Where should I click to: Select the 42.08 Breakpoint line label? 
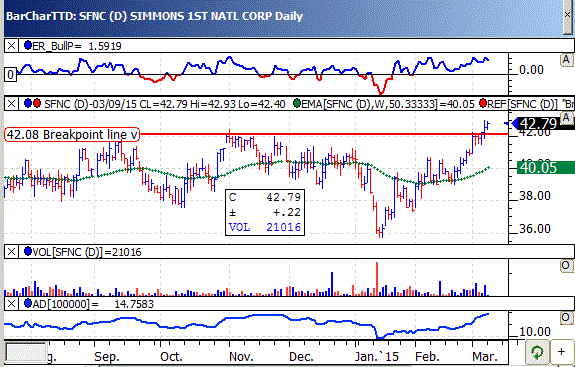coord(72,135)
